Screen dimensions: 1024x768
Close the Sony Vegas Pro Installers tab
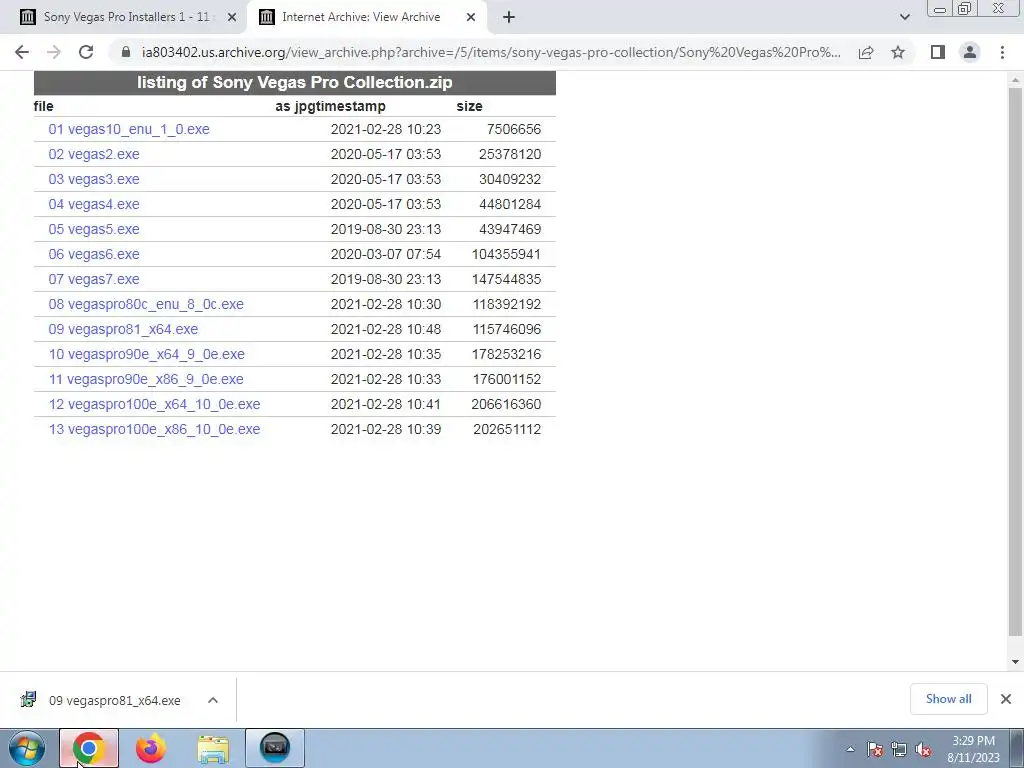click(231, 17)
